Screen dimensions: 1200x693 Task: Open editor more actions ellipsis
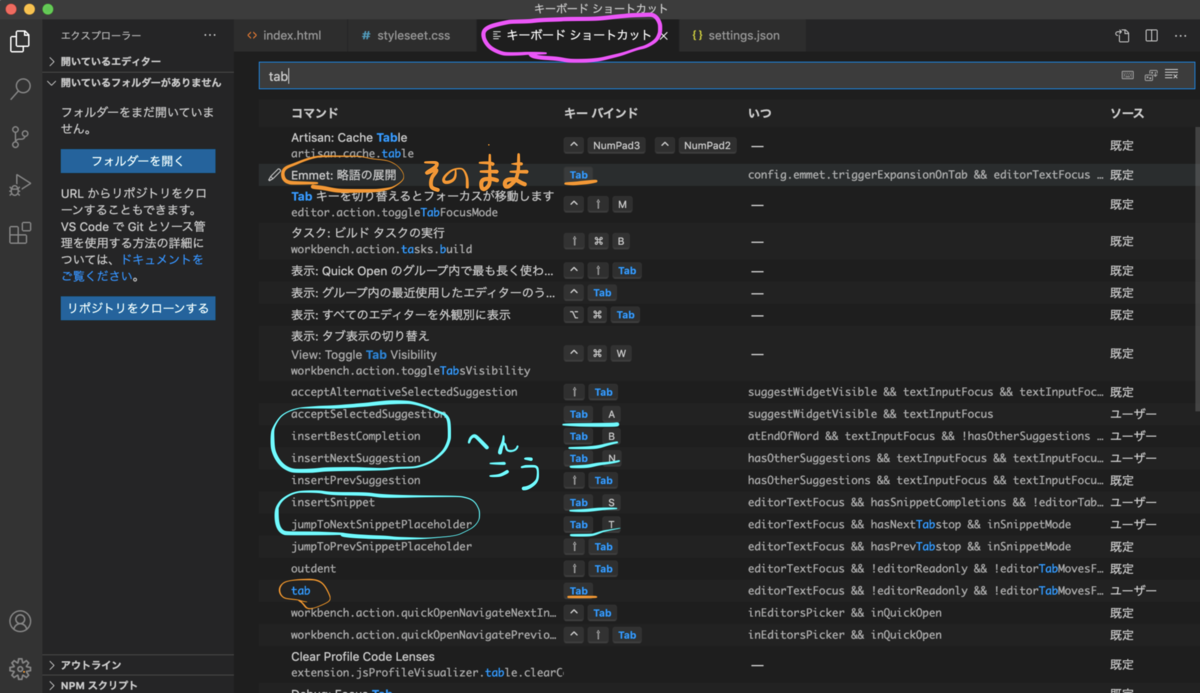point(1180,36)
